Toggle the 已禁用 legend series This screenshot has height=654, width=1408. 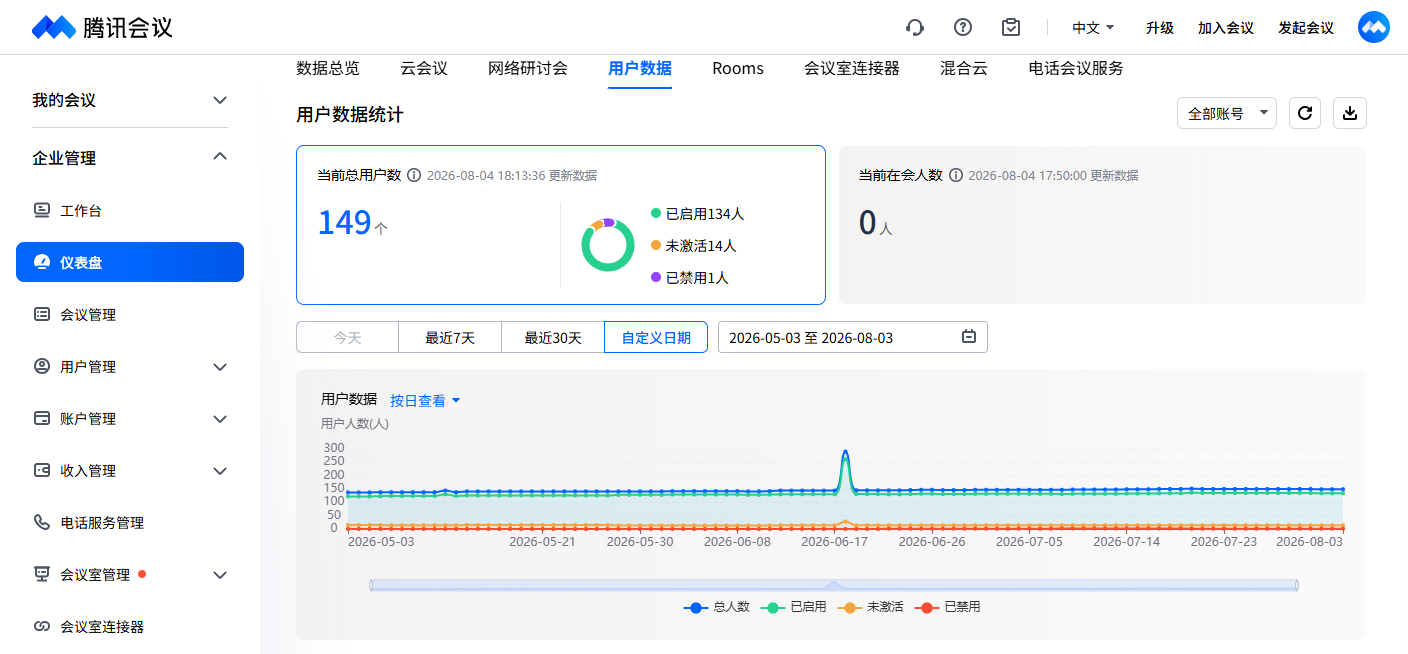pyautogui.click(x=948, y=607)
